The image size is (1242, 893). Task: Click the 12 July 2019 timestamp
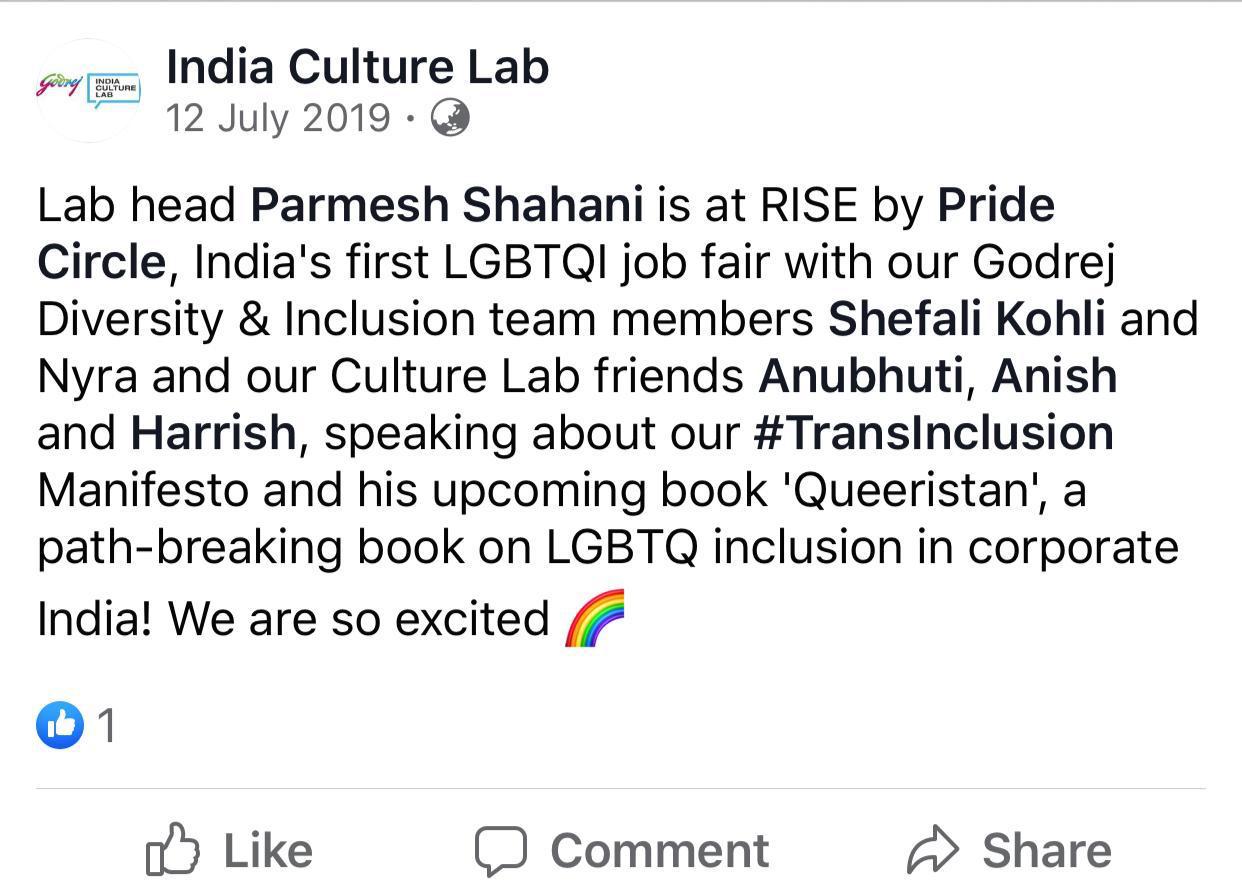[x=278, y=119]
